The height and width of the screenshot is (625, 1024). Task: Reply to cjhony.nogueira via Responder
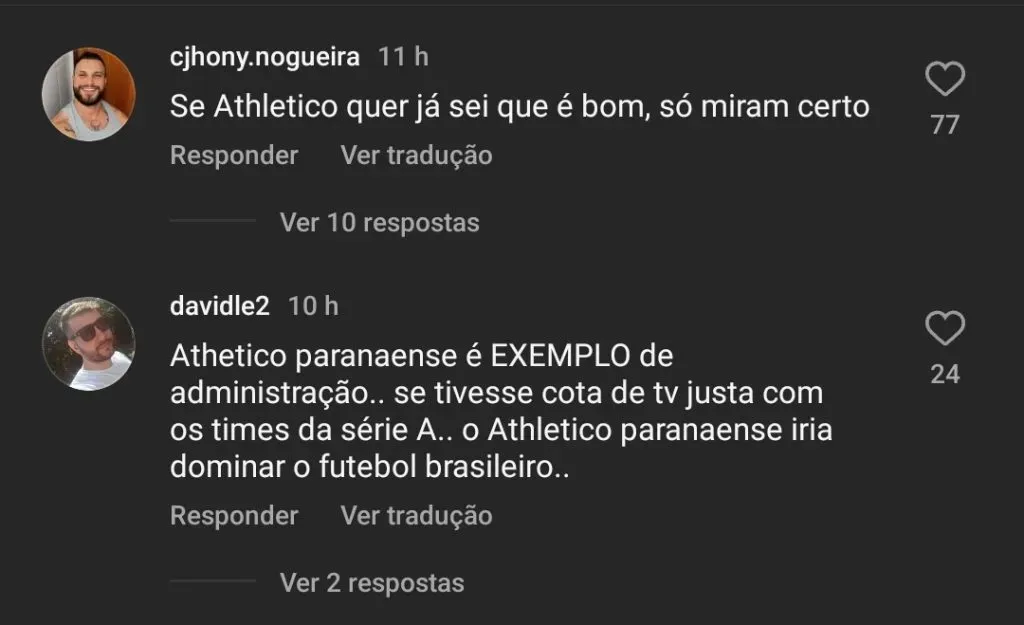click(x=234, y=156)
